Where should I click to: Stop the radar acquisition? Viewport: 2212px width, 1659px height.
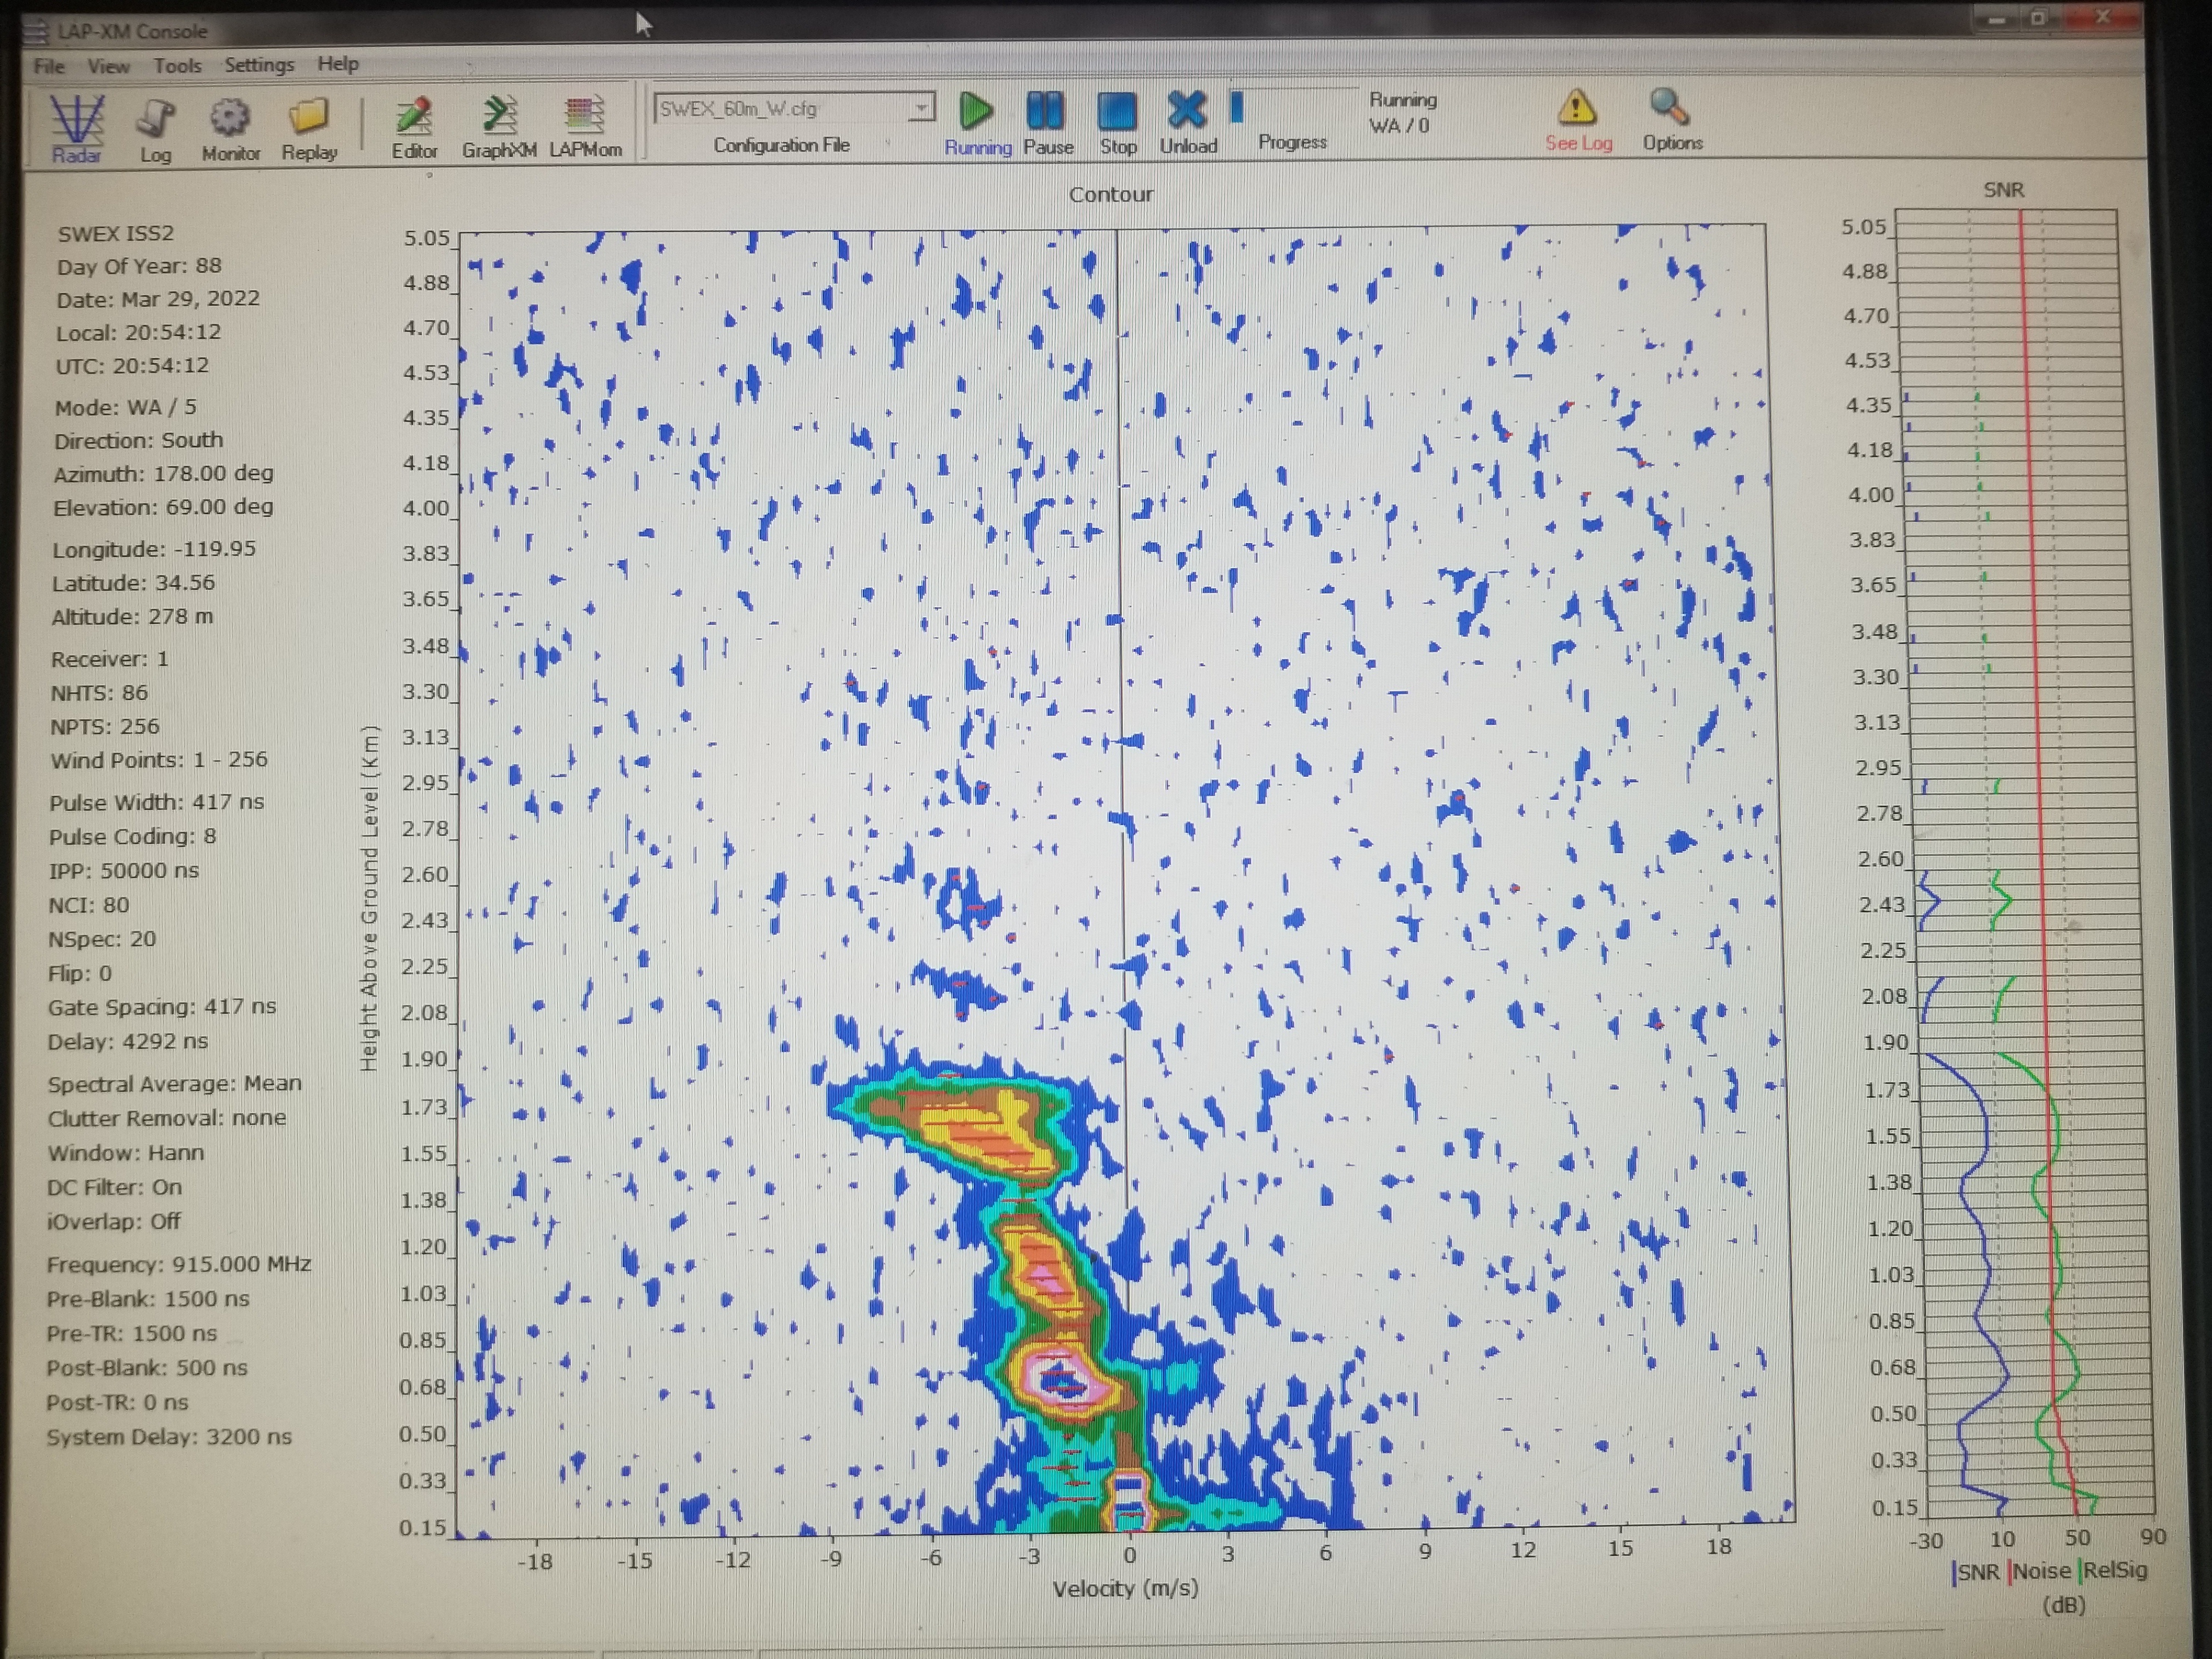tap(1117, 112)
